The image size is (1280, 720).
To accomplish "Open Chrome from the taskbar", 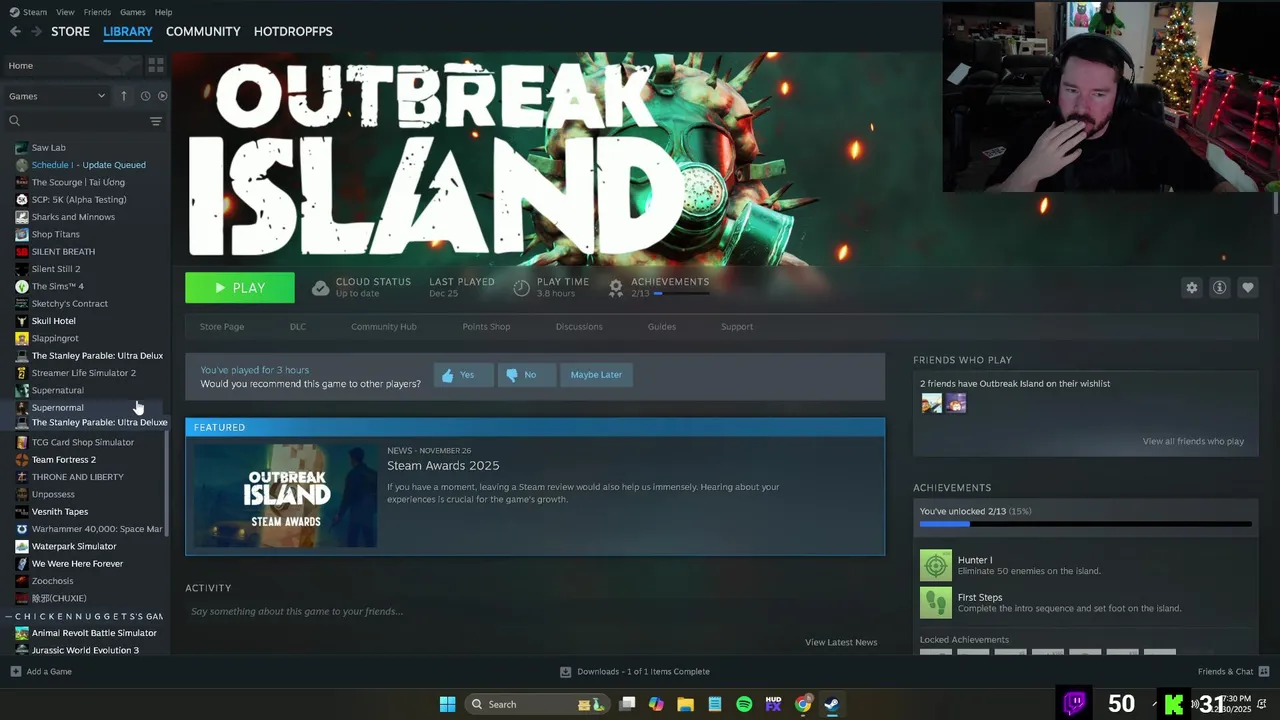I will (x=803, y=704).
